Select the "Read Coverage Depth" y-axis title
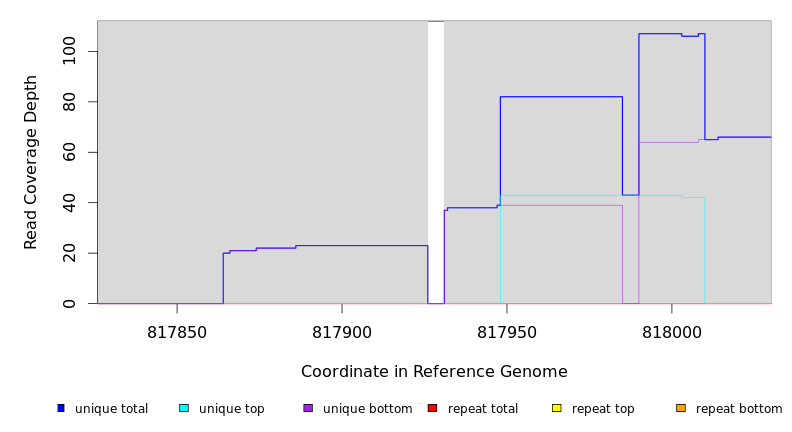The width and height of the screenshot is (792, 432). pos(31,162)
